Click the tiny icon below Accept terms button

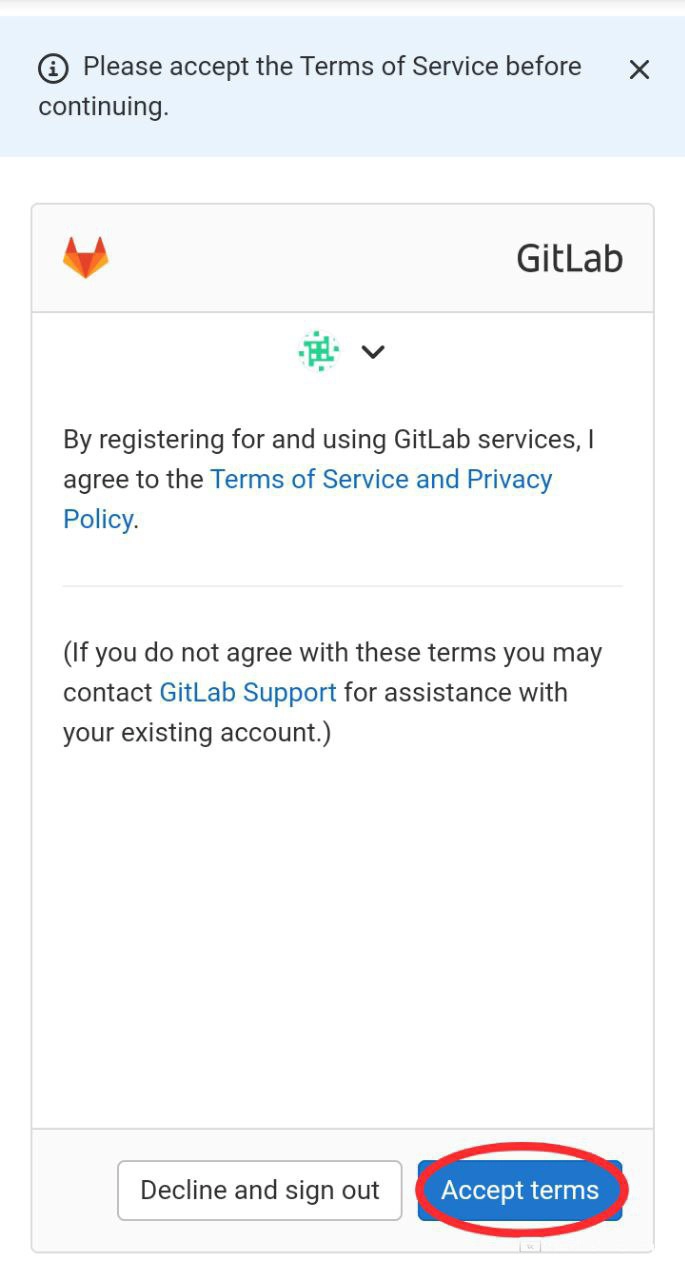click(530, 1246)
